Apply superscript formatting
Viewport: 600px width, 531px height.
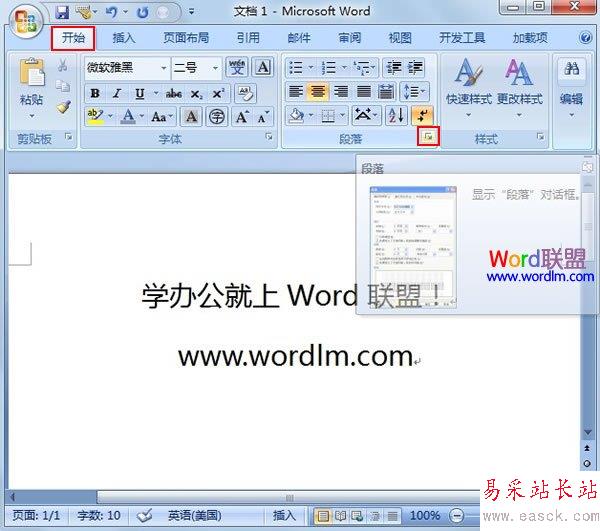click(218, 93)
